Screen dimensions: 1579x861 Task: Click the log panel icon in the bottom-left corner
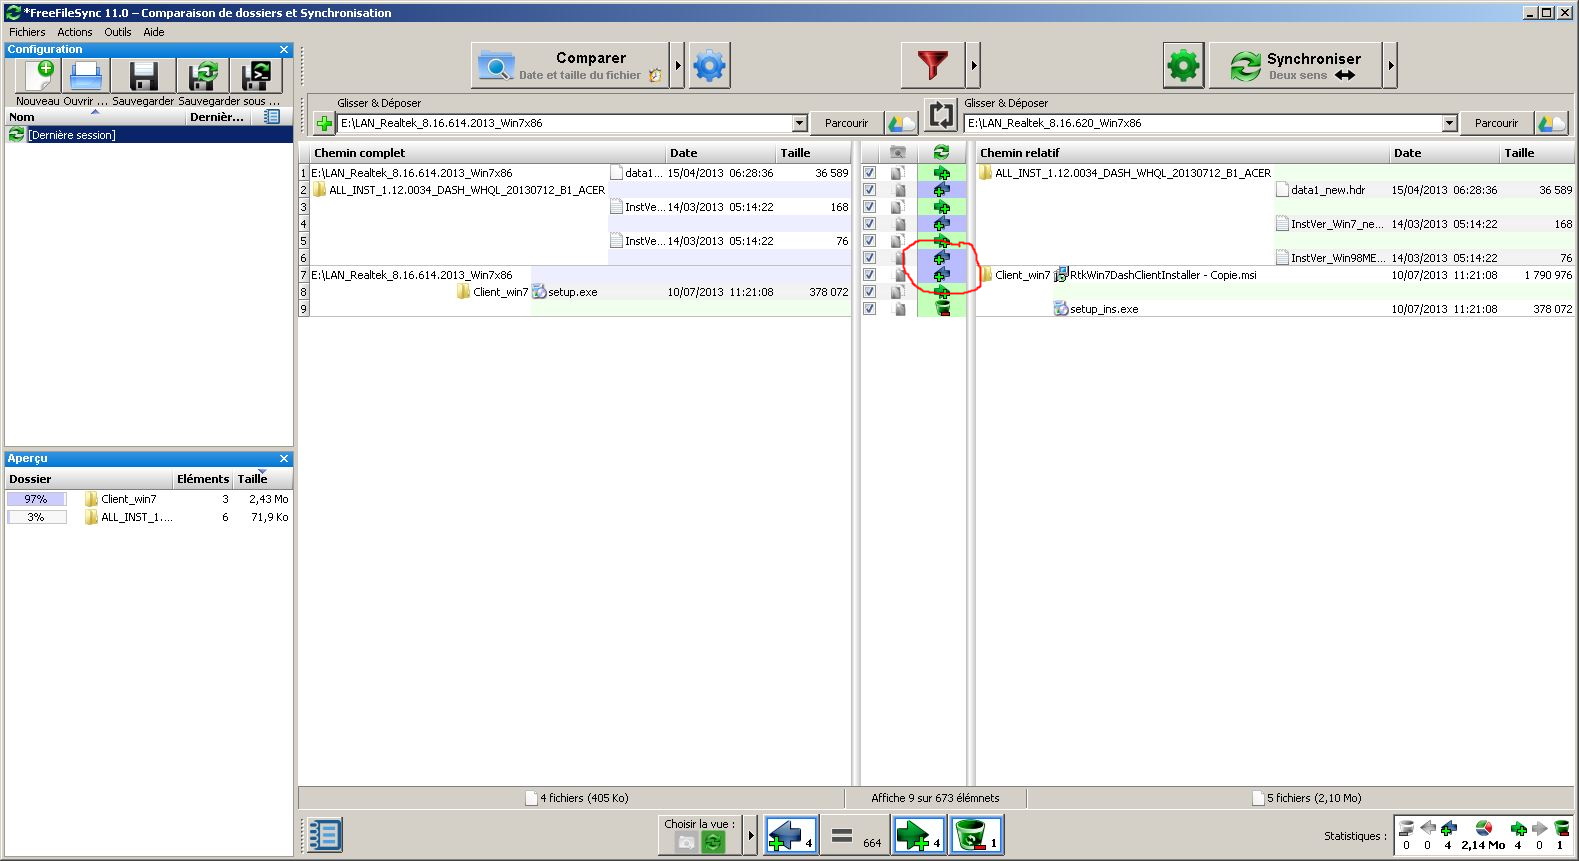[x=323, y=835]
